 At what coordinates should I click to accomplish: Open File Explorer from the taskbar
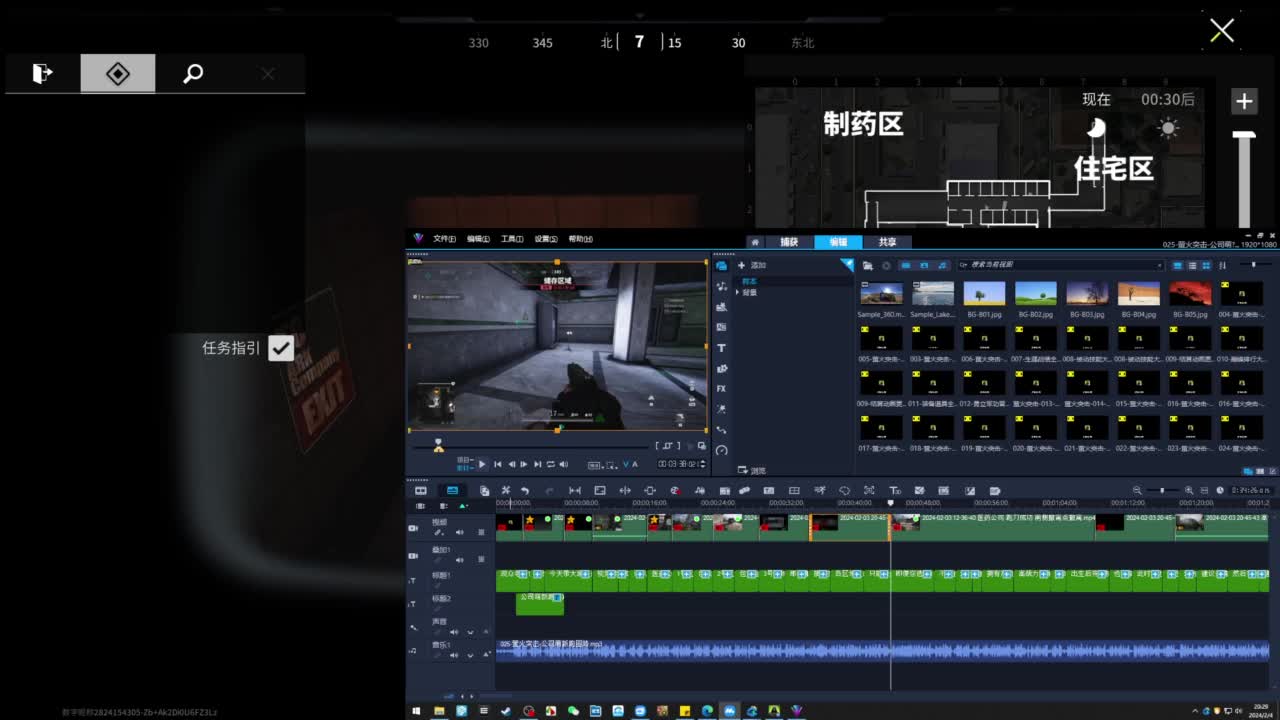pyautogui.click(x=439, y=711)
